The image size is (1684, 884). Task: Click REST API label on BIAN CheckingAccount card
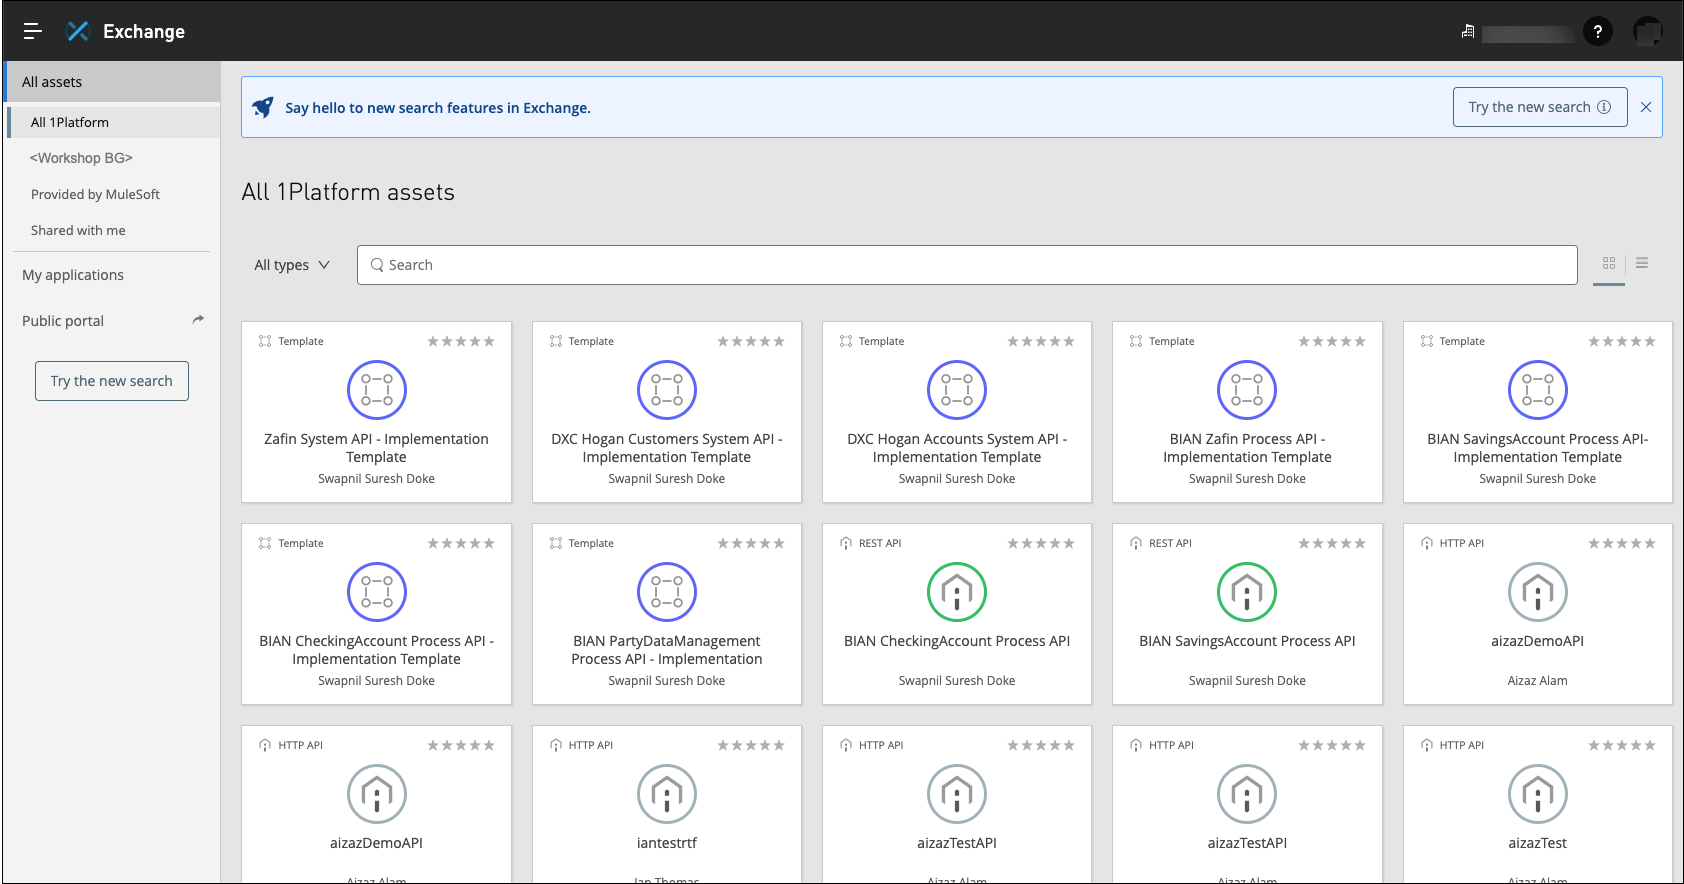[x=880, y=543]
